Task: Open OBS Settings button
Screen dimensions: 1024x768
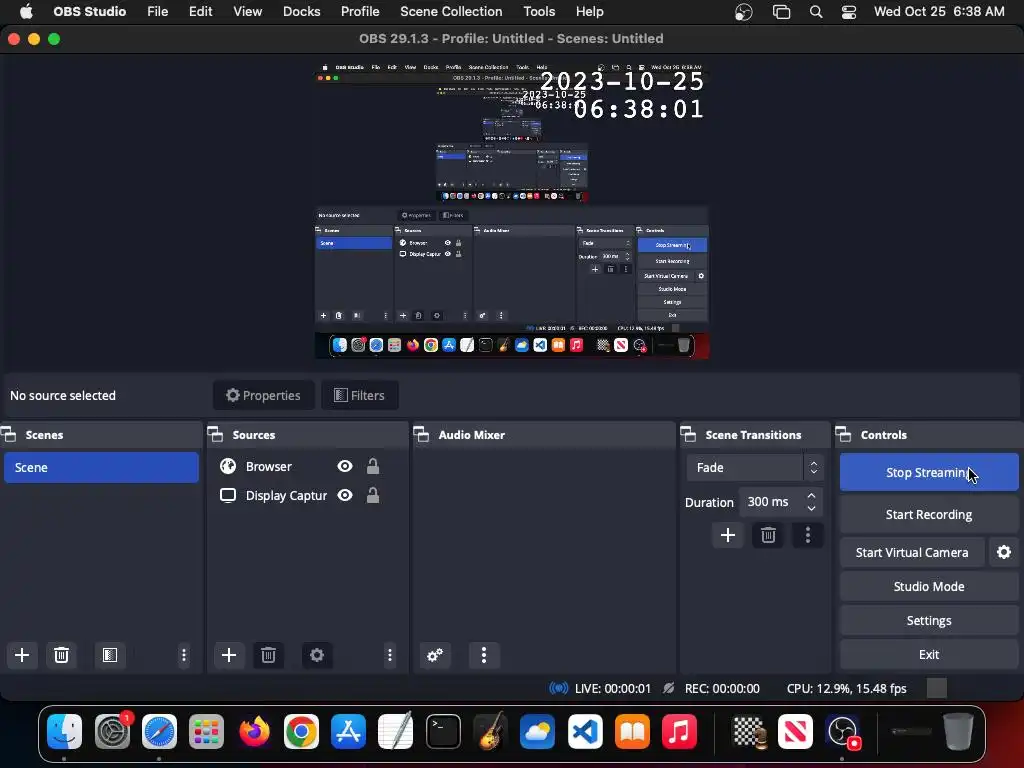Action: [x=929, y=620]
